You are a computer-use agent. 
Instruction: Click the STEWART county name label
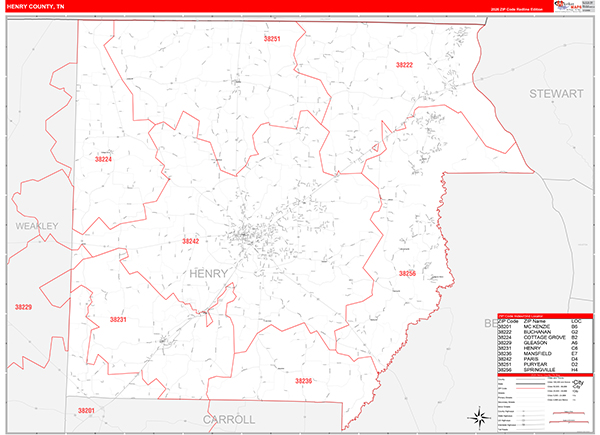click(x=556, y=94)
